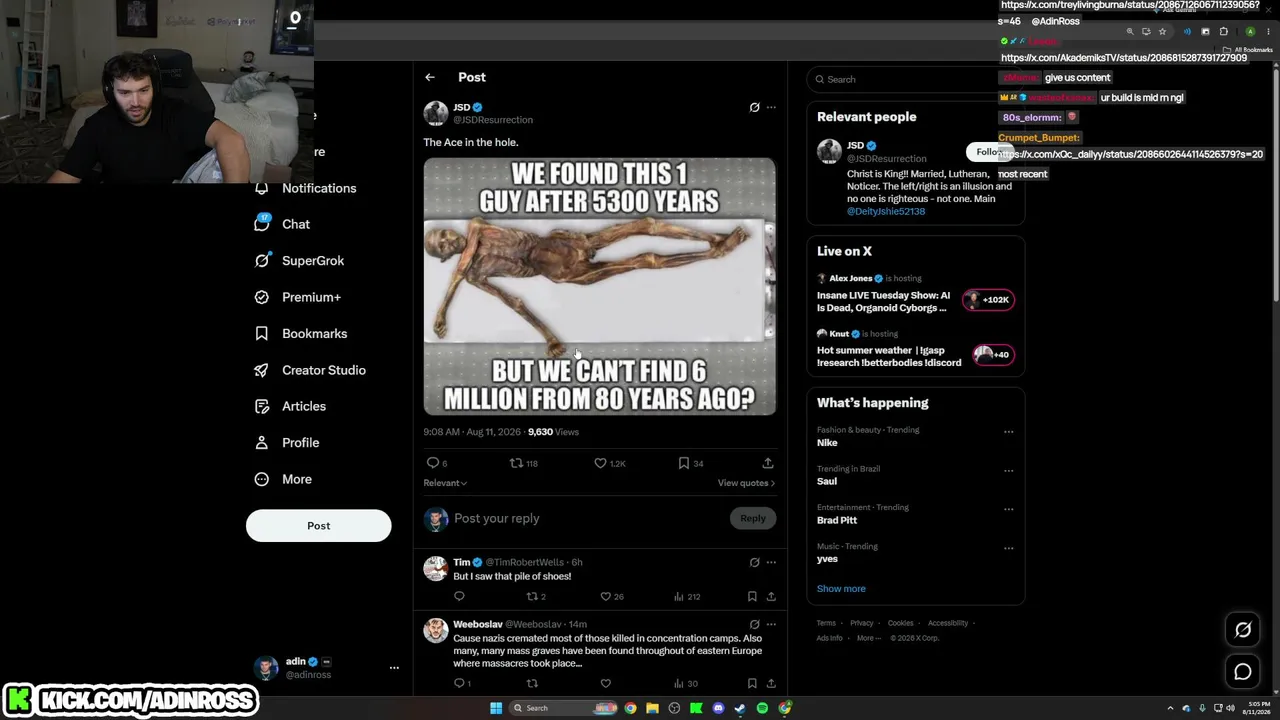
Task: Click Grok icon on Tim's reply
Action: (x=754, y=562)
